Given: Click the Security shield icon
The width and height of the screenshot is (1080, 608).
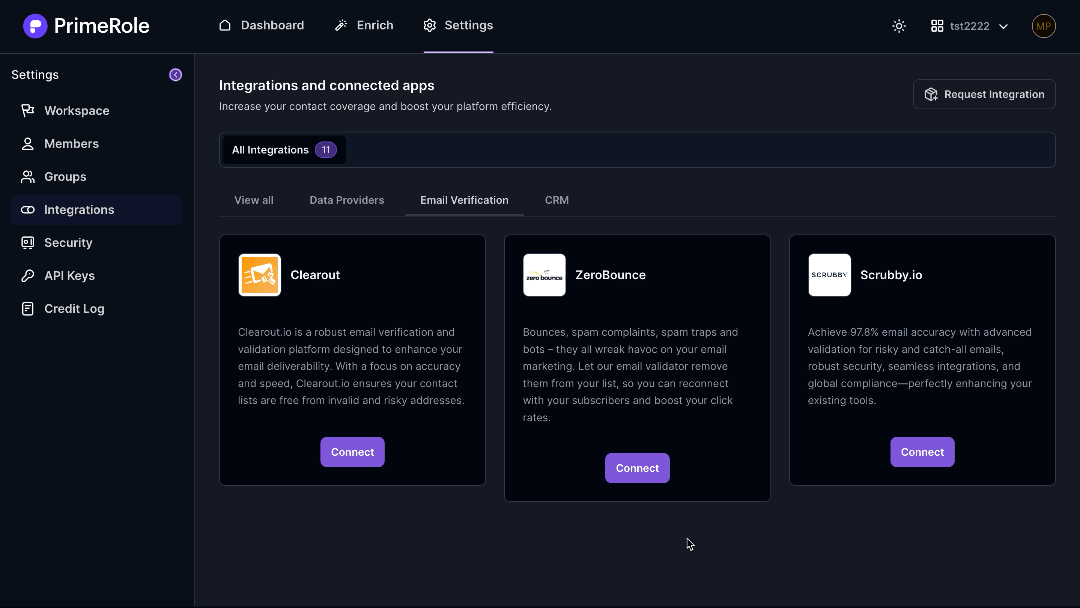Looking at the screenshot, I should (x=28, y=242).
